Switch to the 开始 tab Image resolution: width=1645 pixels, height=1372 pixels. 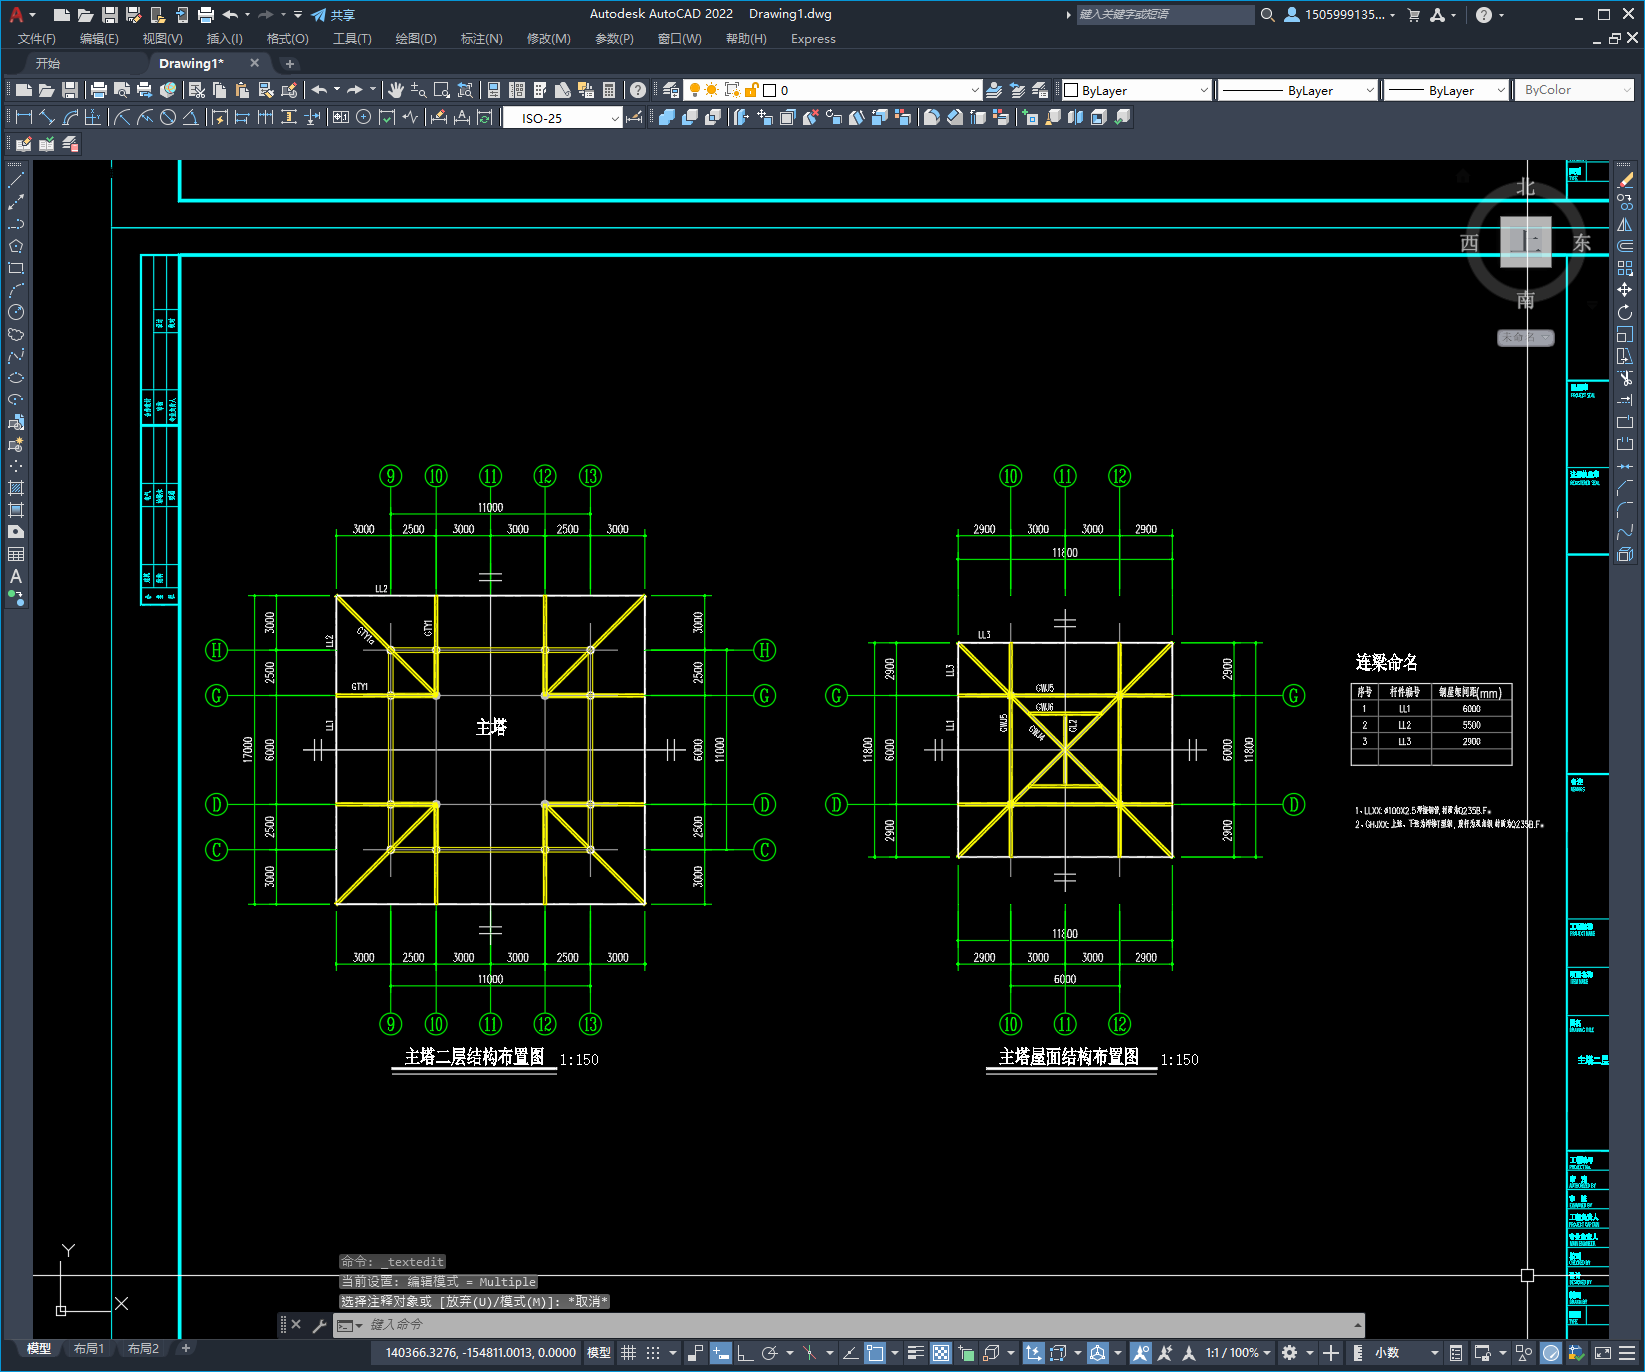(x=48, y=63)
